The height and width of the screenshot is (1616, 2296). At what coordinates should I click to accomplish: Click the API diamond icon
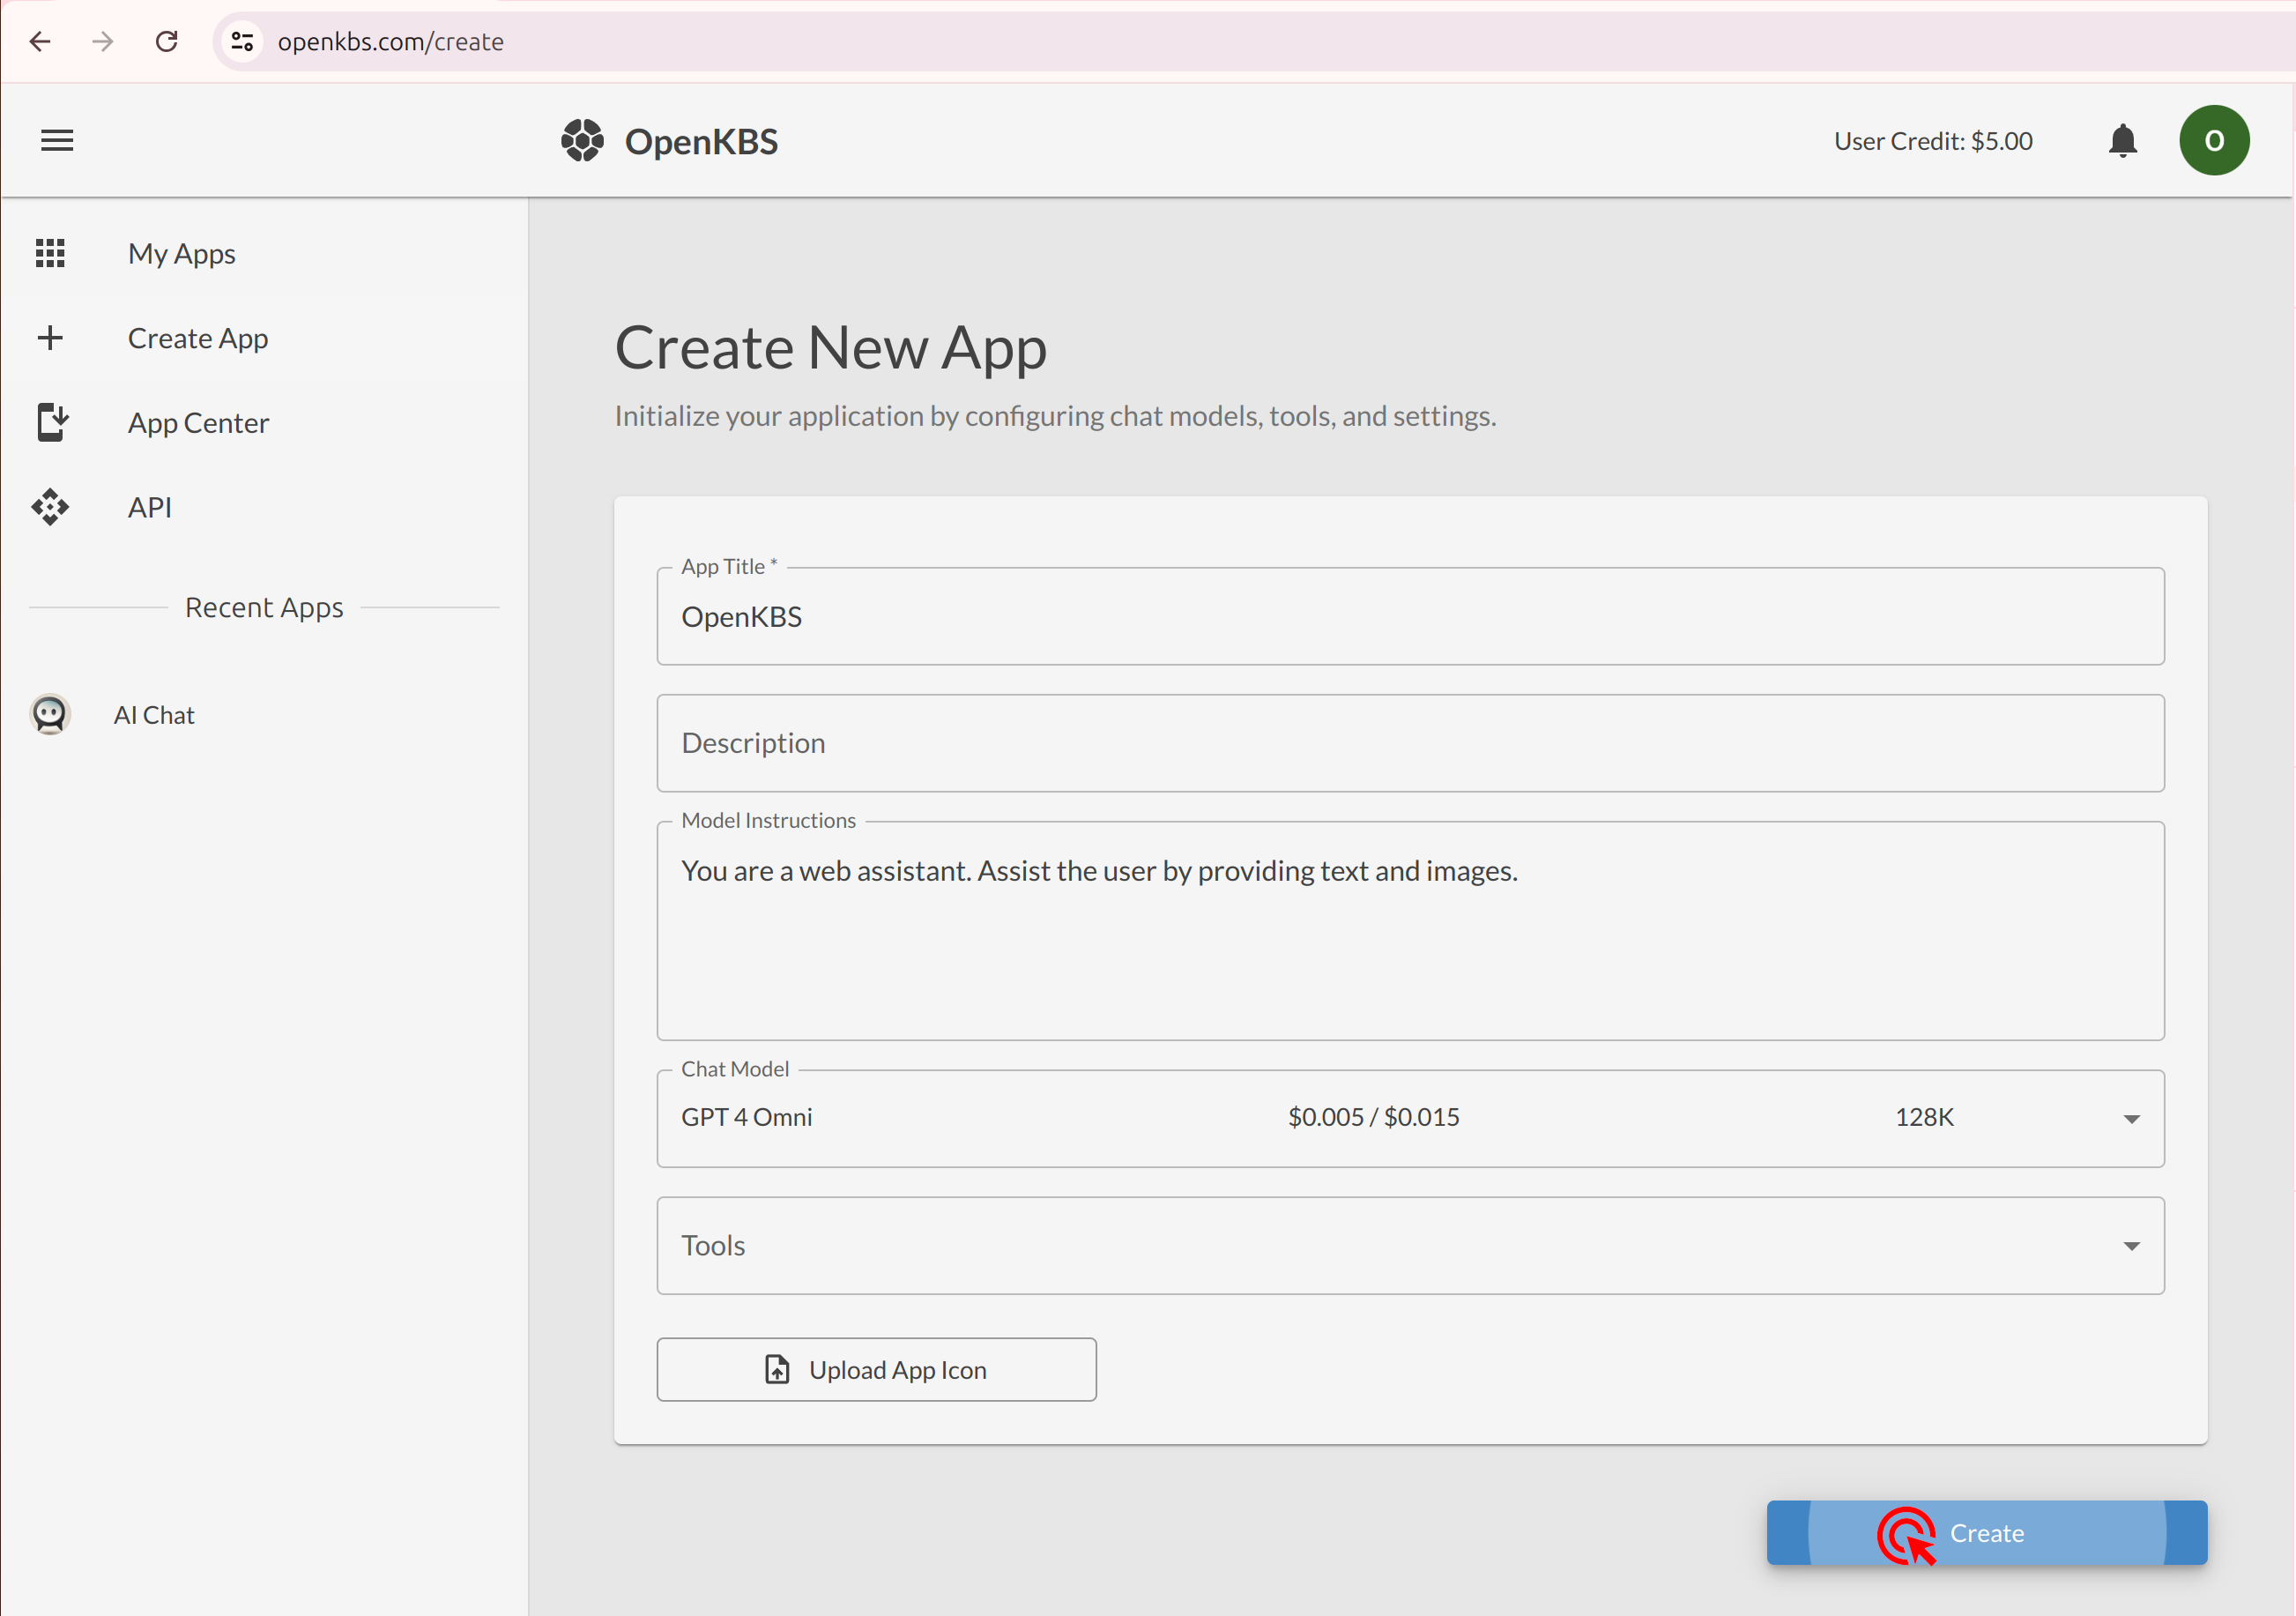51,509
